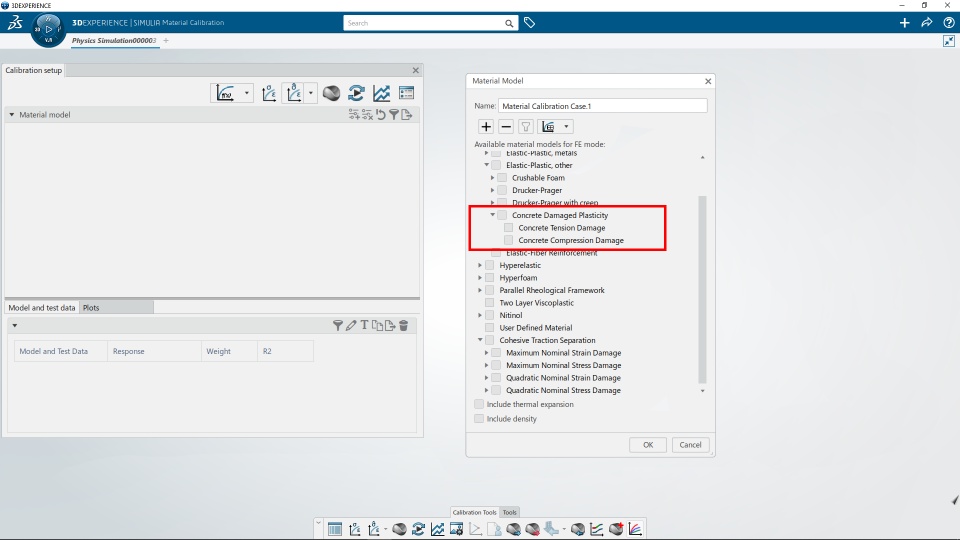This screenshot has width=960, height=540.
Task: Click the undo arrow in the Material model header
Action: (381, 114)
